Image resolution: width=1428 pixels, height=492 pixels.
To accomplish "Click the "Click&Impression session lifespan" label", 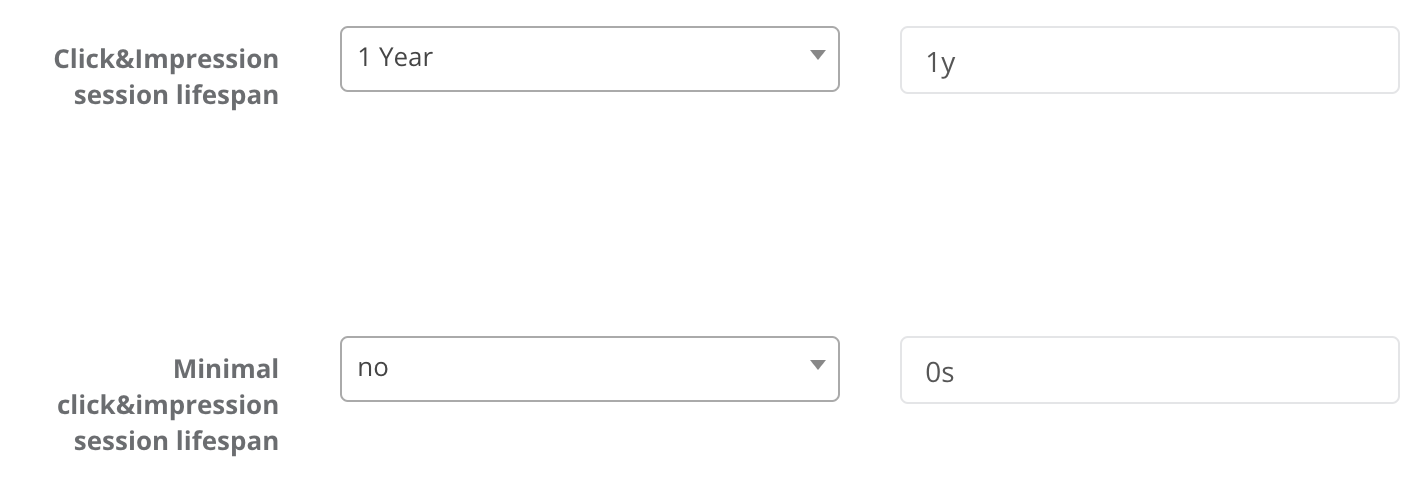I will (x=166, y=78).
